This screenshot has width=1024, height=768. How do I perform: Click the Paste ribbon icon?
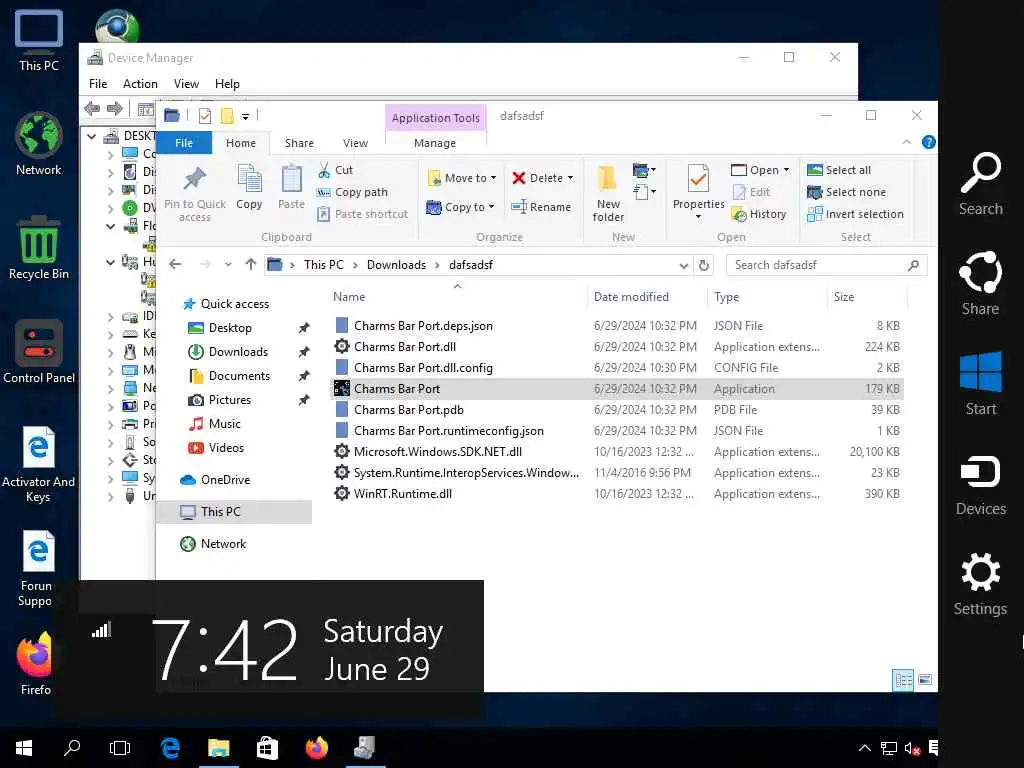[291, 178]
